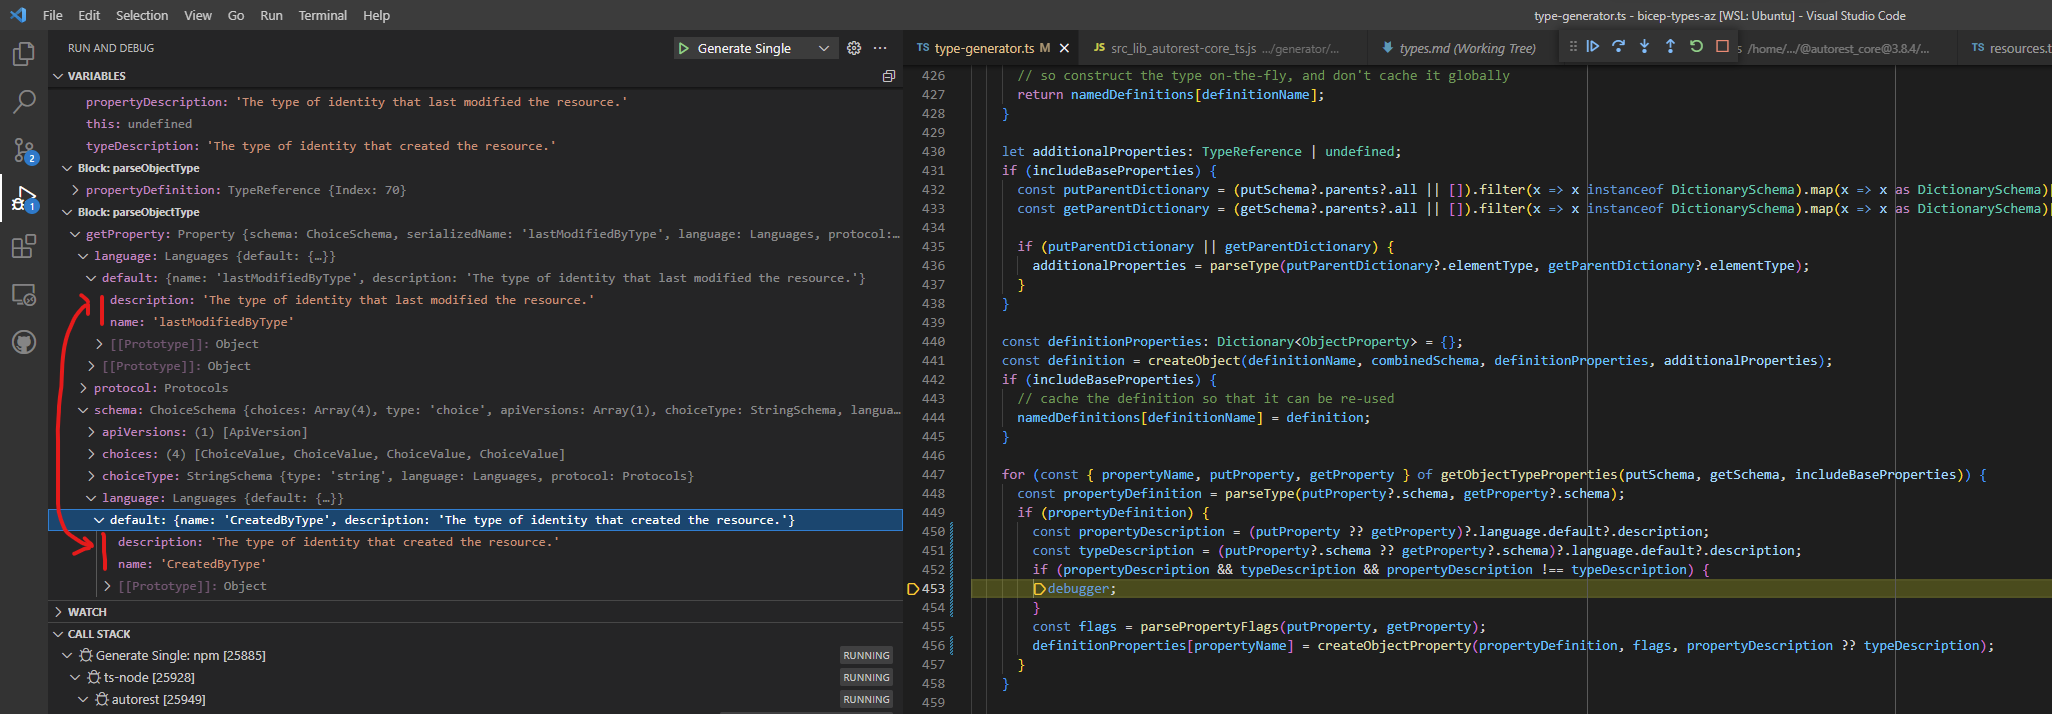This screenshot has height=714, width=2052.
Task: Switch to the types.md (Working Tree) tab
Action: (x=1458, y=48)
